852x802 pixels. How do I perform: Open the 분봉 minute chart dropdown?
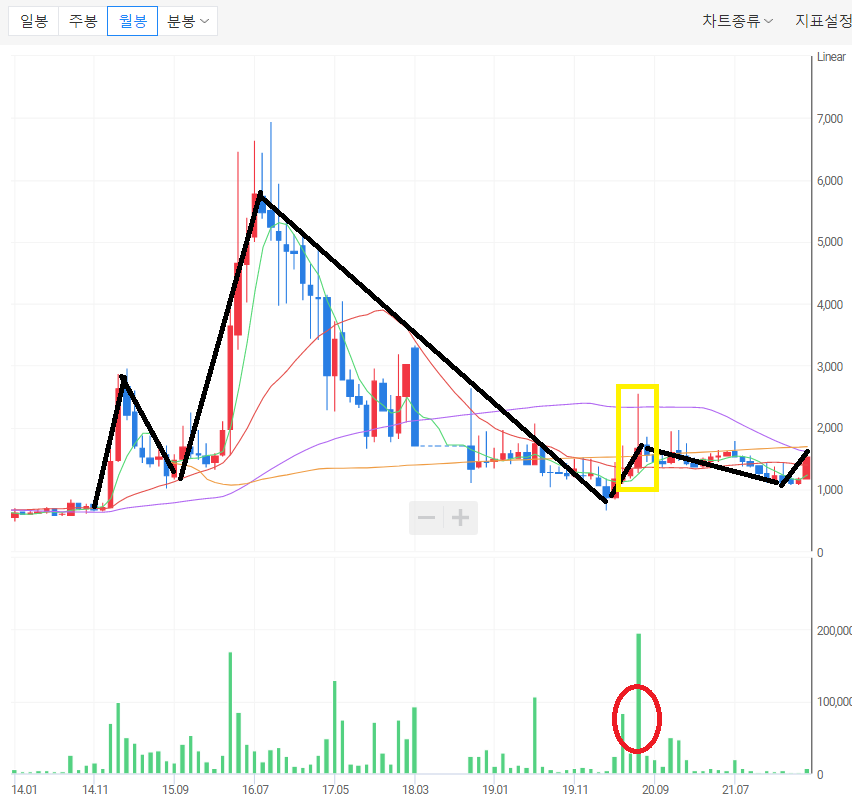[187, 21]
